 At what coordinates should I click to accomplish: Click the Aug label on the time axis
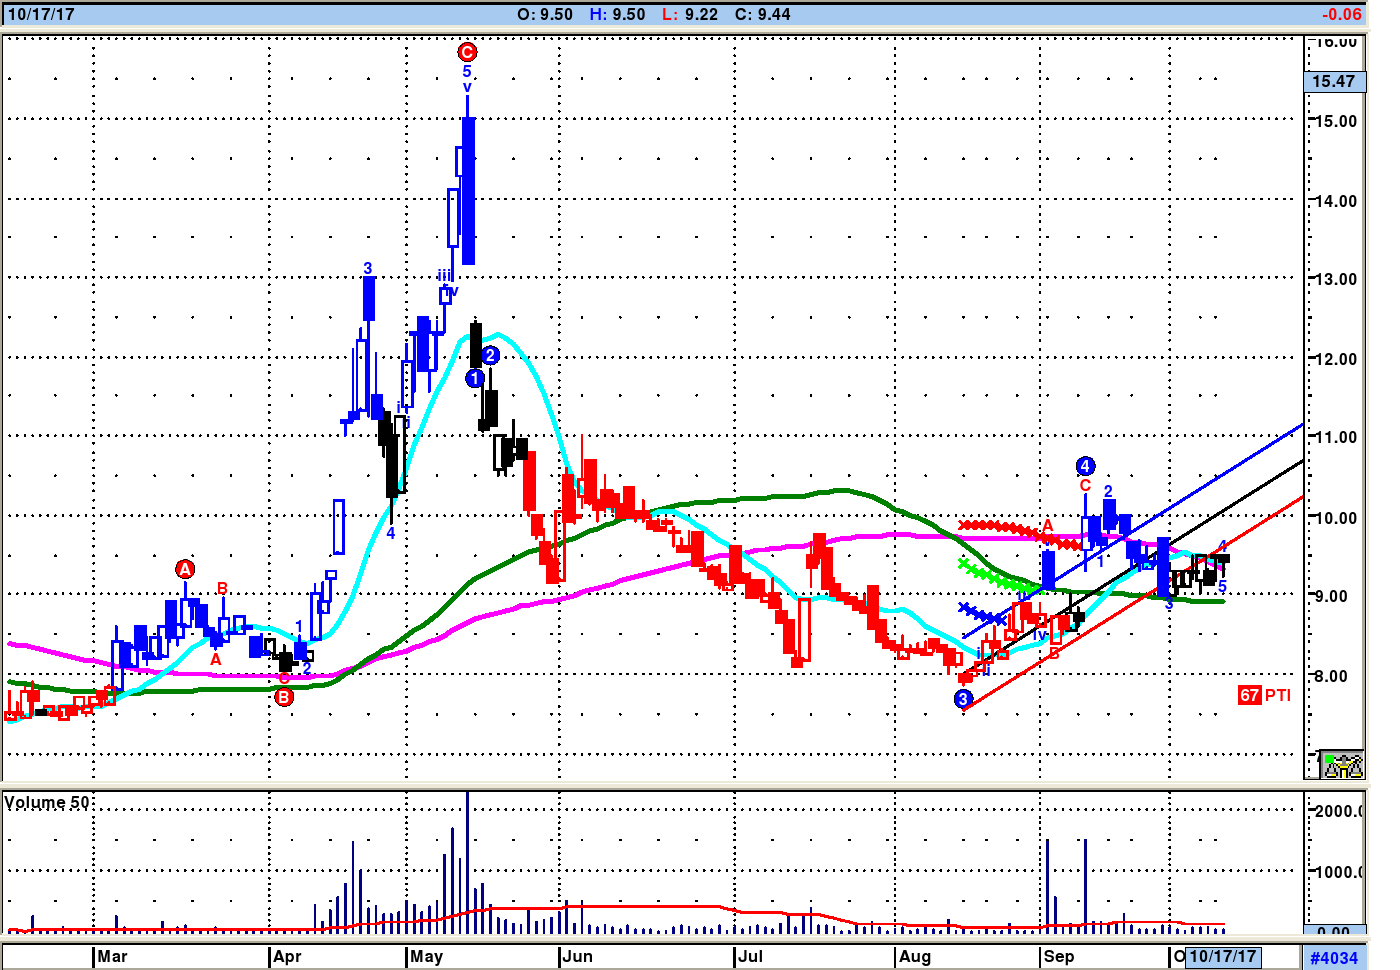tap(914, 957)
